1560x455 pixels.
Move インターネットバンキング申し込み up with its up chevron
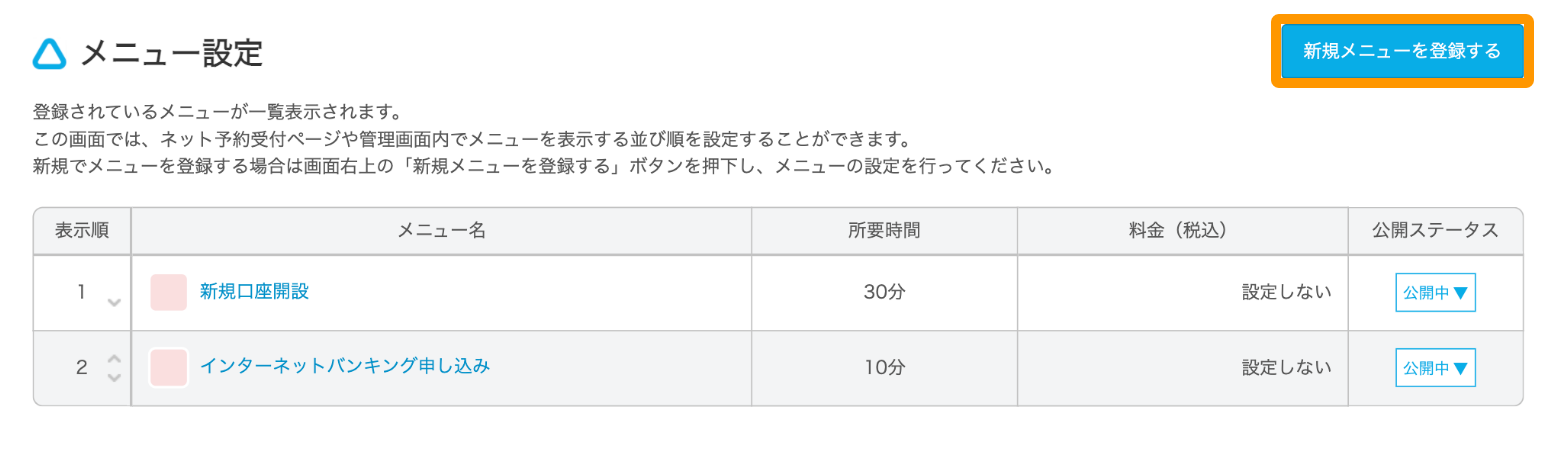point(114,358)
